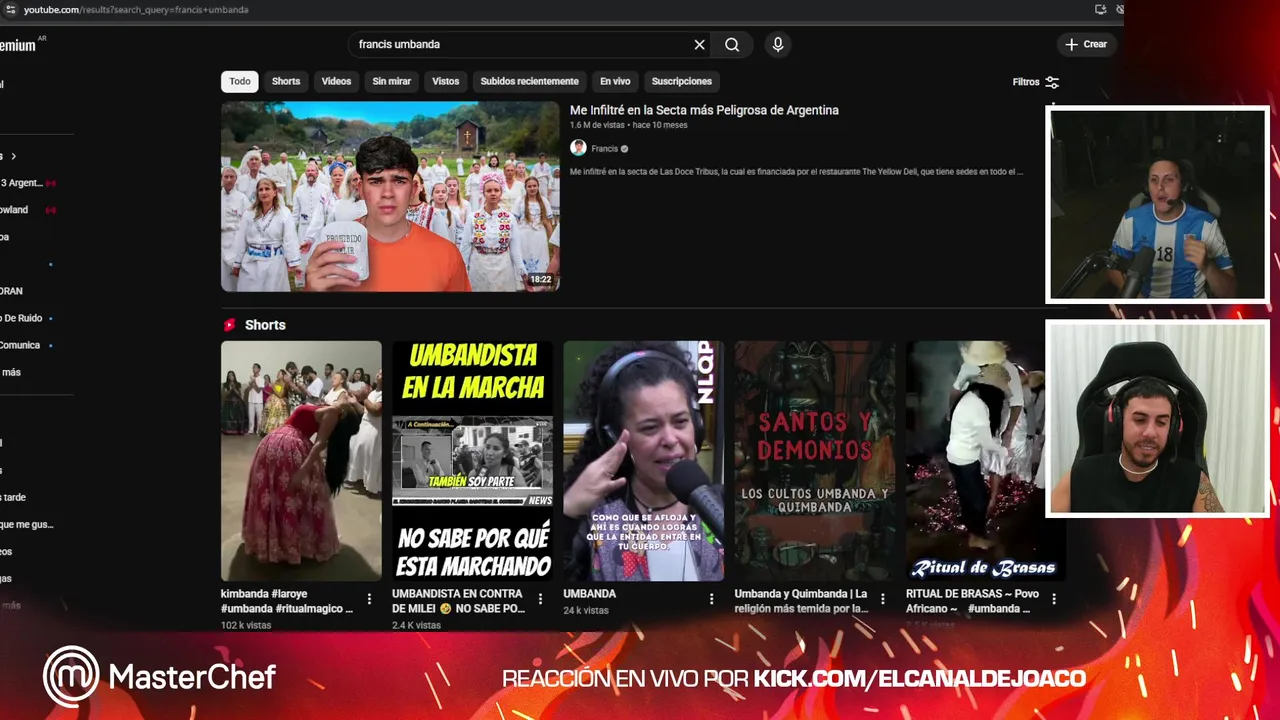Click the '1.6 M de vistas' metadata text

pyautogui.click(x=597, y=125)
